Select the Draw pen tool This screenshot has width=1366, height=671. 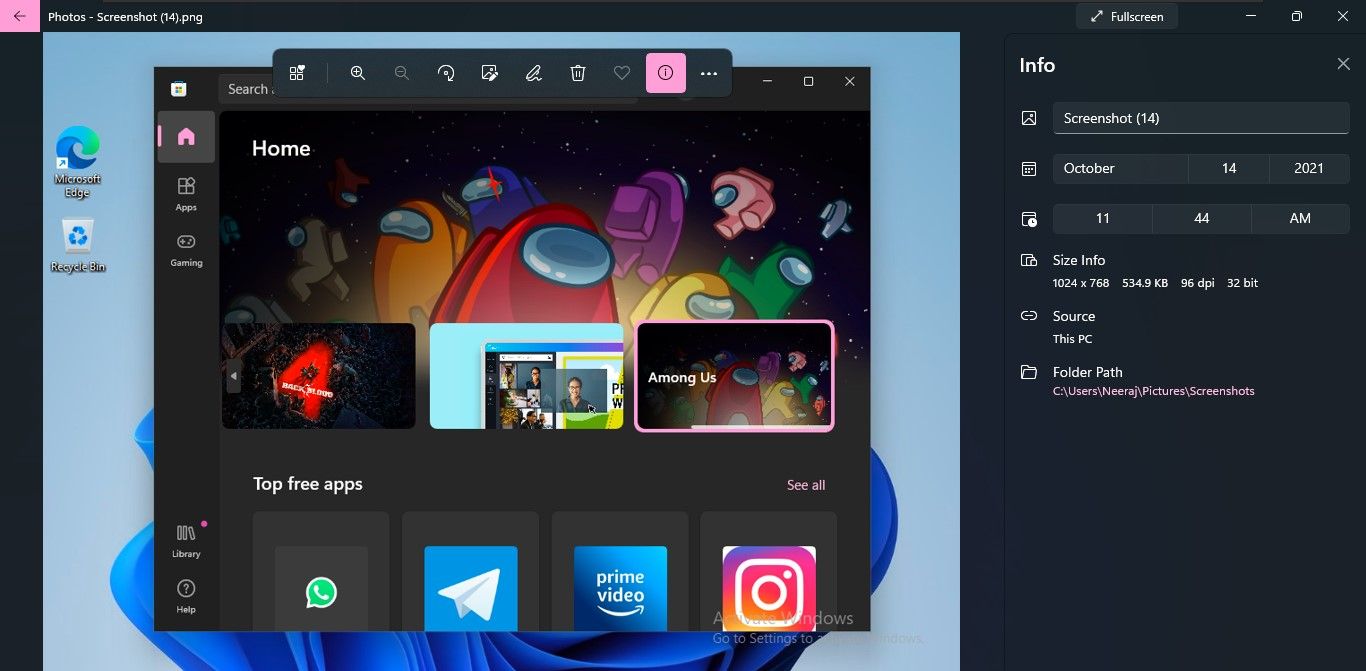click(x=534, y=73)
